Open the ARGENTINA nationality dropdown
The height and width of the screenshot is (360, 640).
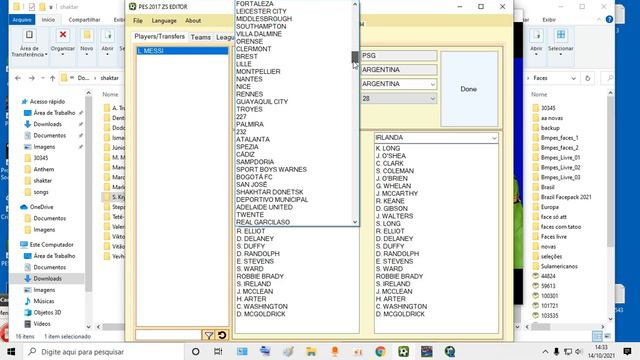[x=432, y=84]
